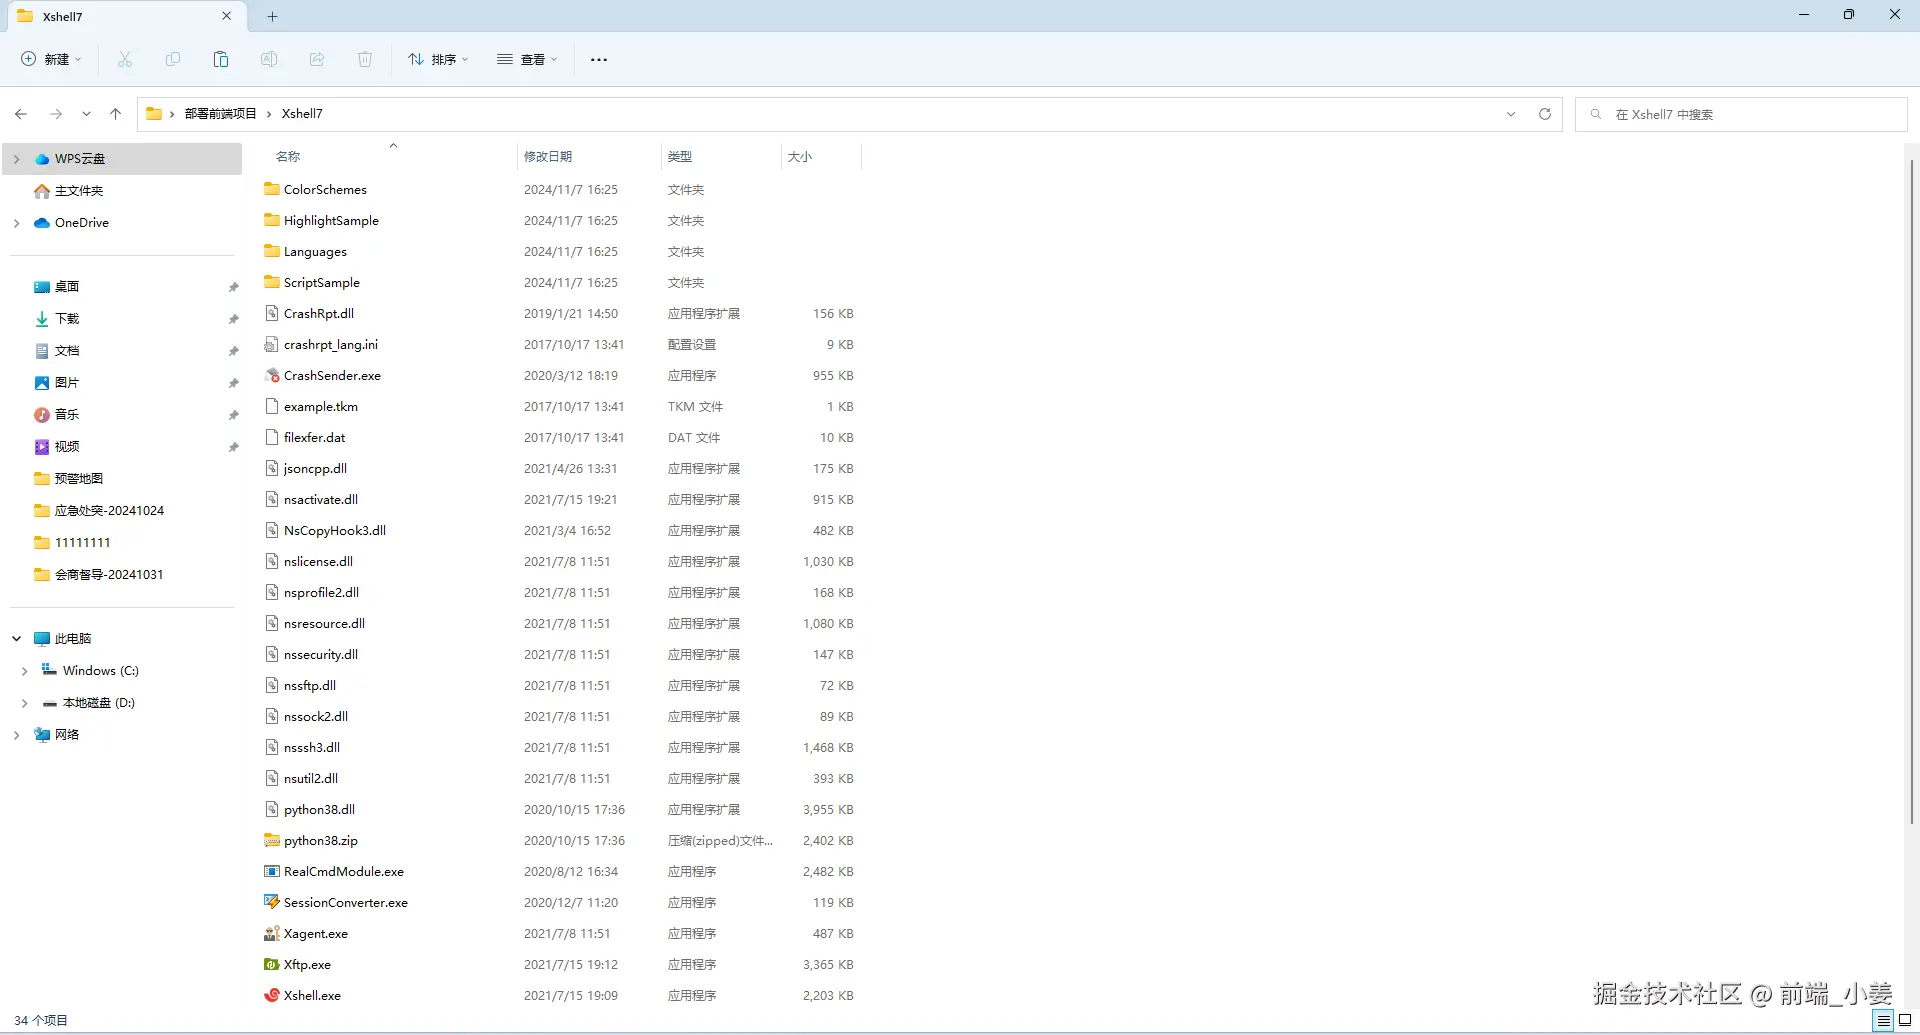This screenshot has width=1920, height=1035.
Task: Click the Rename icon in toolbar
Action: coord(269,60)
